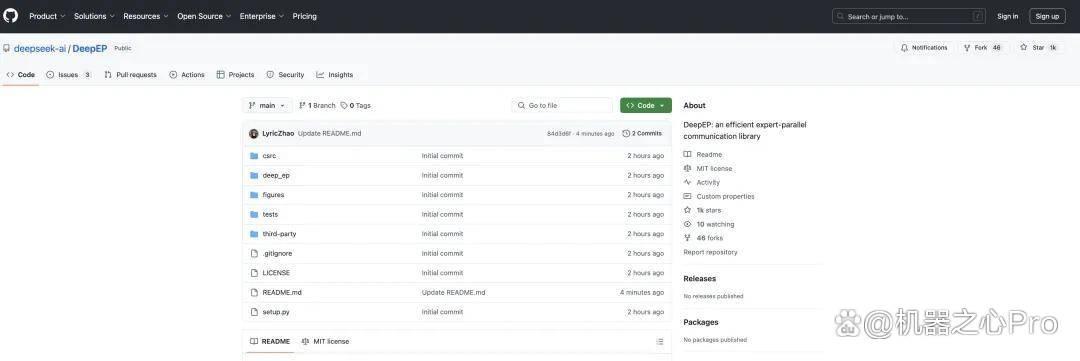Switch to the Pull requests tab
Image resolution: width=1080 pixels, height=361 pixels.
point(130,74)
